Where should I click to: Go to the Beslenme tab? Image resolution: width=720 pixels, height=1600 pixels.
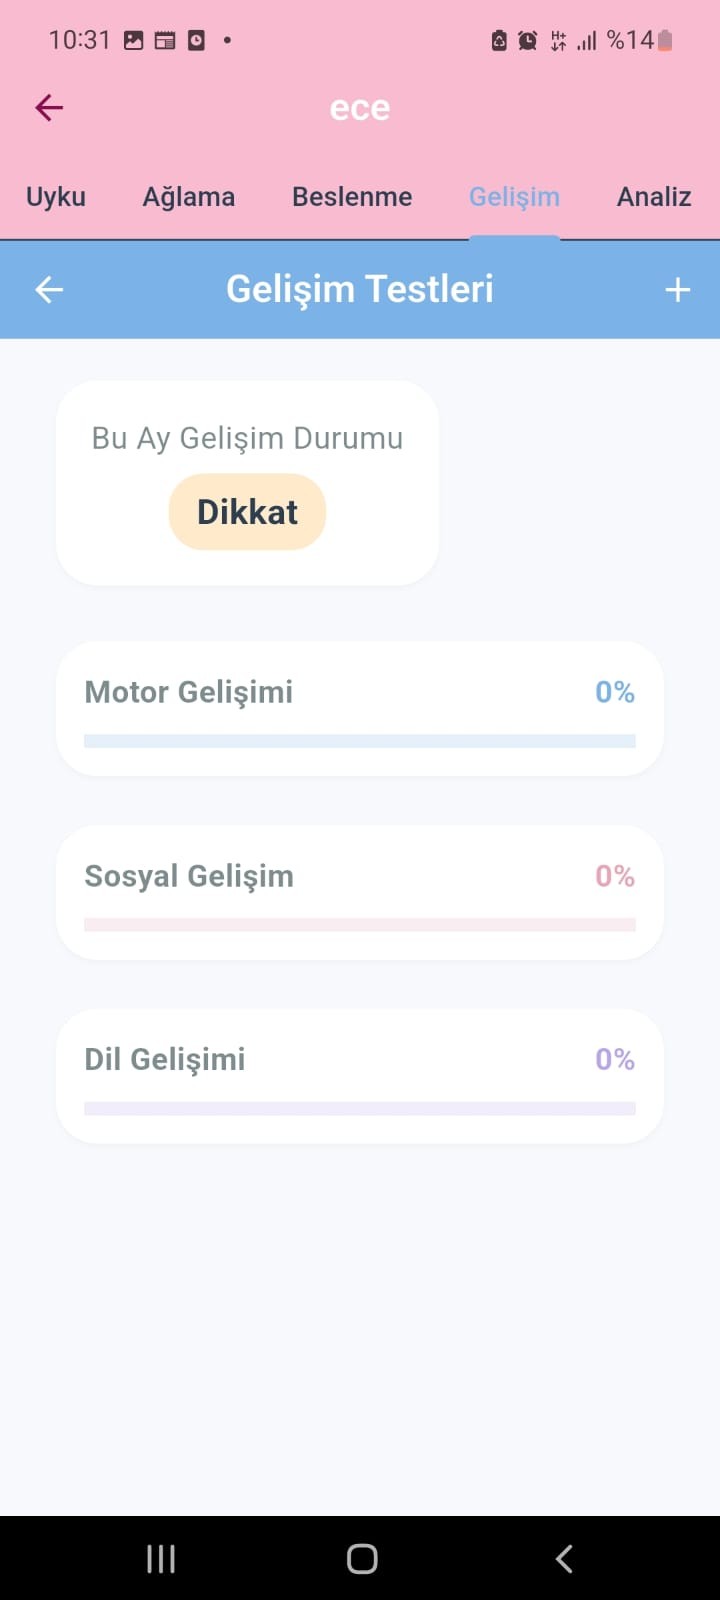[352, 197]
